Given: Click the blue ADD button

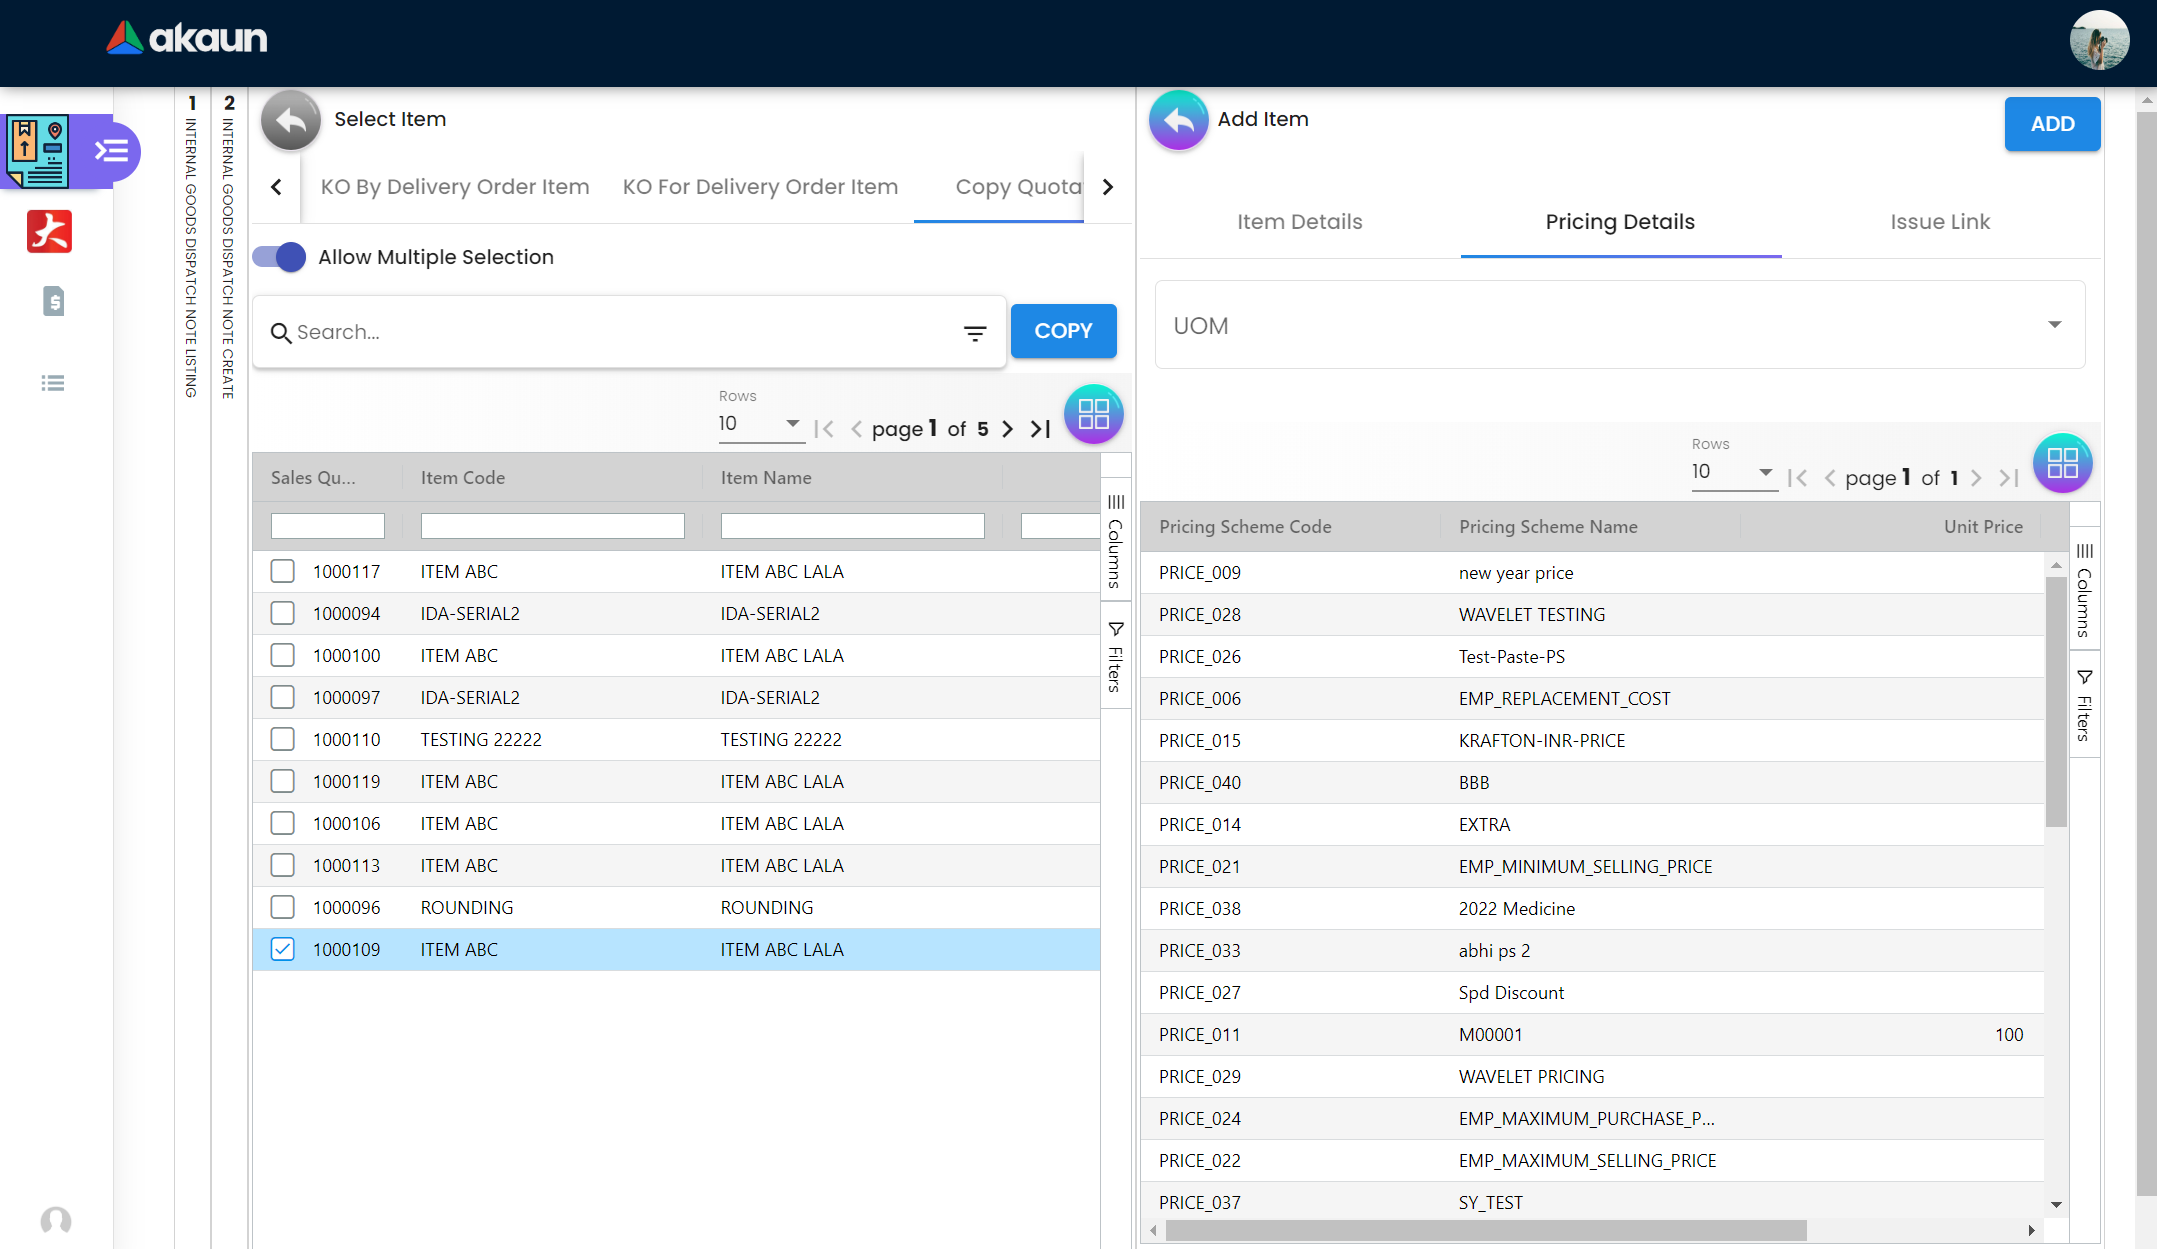Looking at the screenshot, I should [2051, 124].
